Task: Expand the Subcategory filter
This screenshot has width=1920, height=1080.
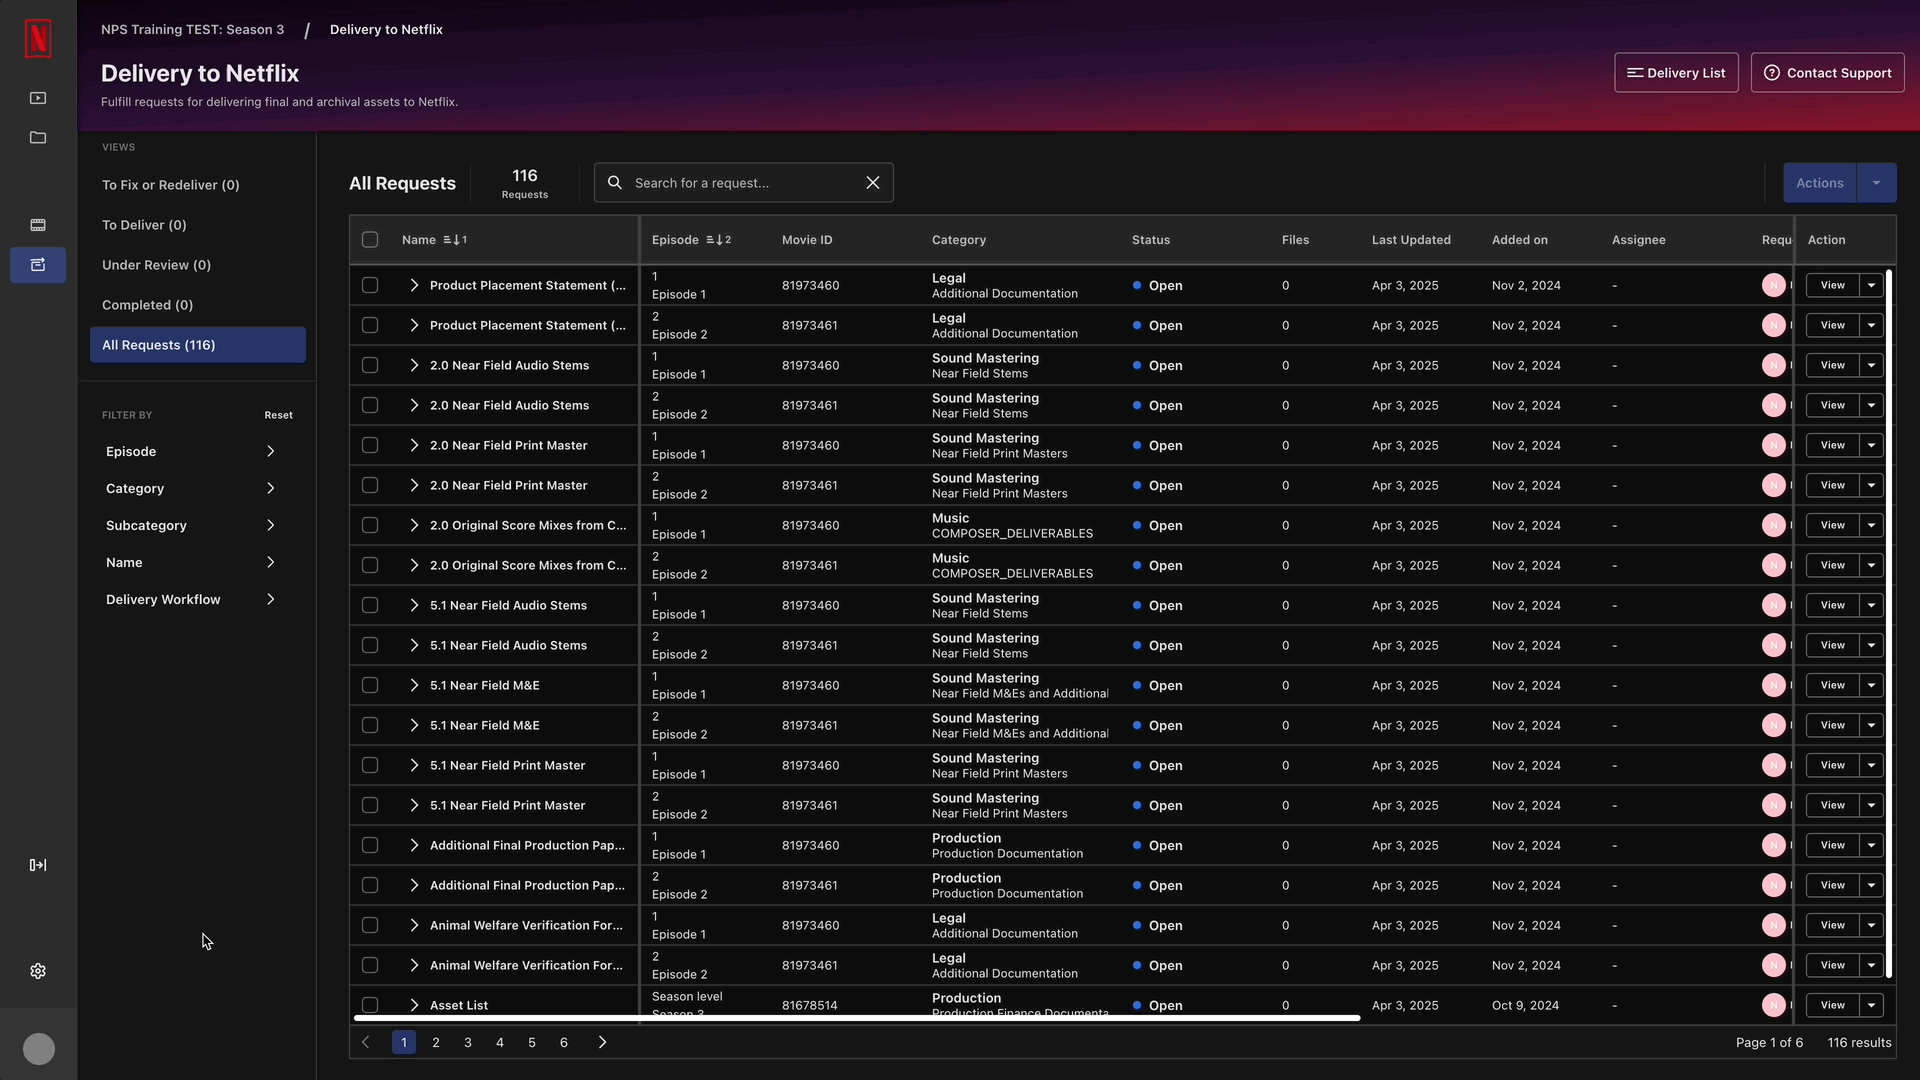Action: coord(190,526)
